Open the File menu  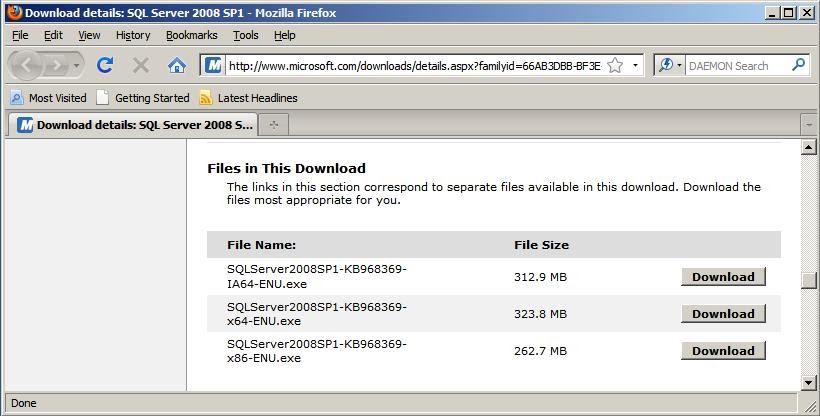20,35
